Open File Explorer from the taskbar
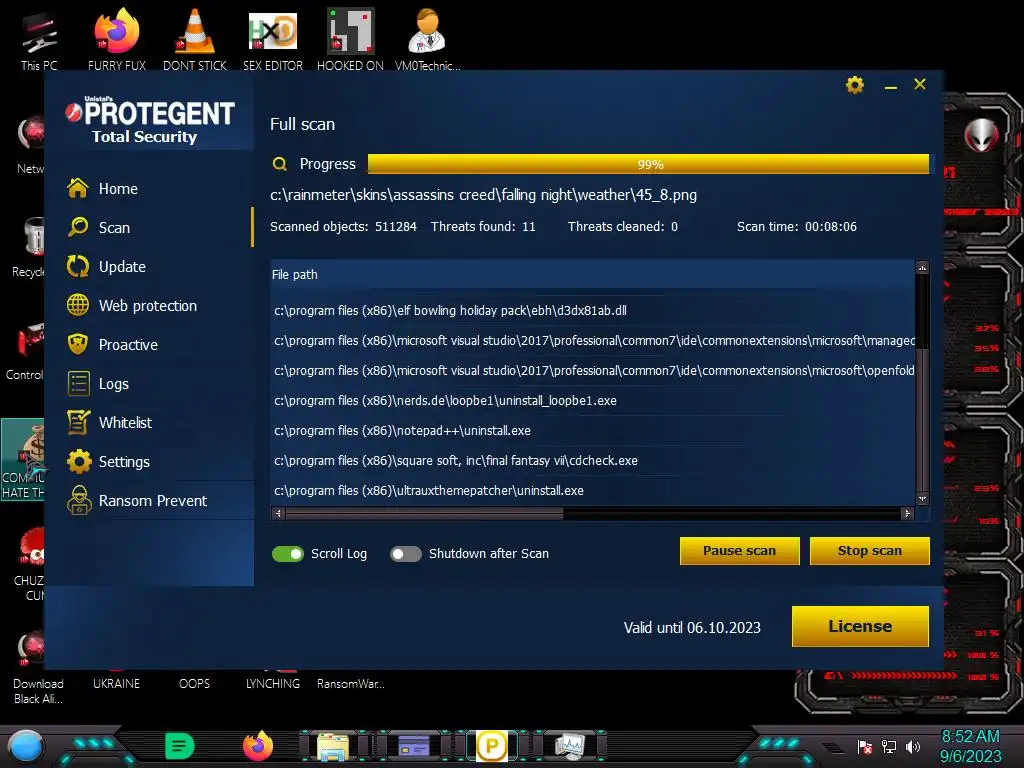This screenshot has width=1024, height=768. [333, 747]
